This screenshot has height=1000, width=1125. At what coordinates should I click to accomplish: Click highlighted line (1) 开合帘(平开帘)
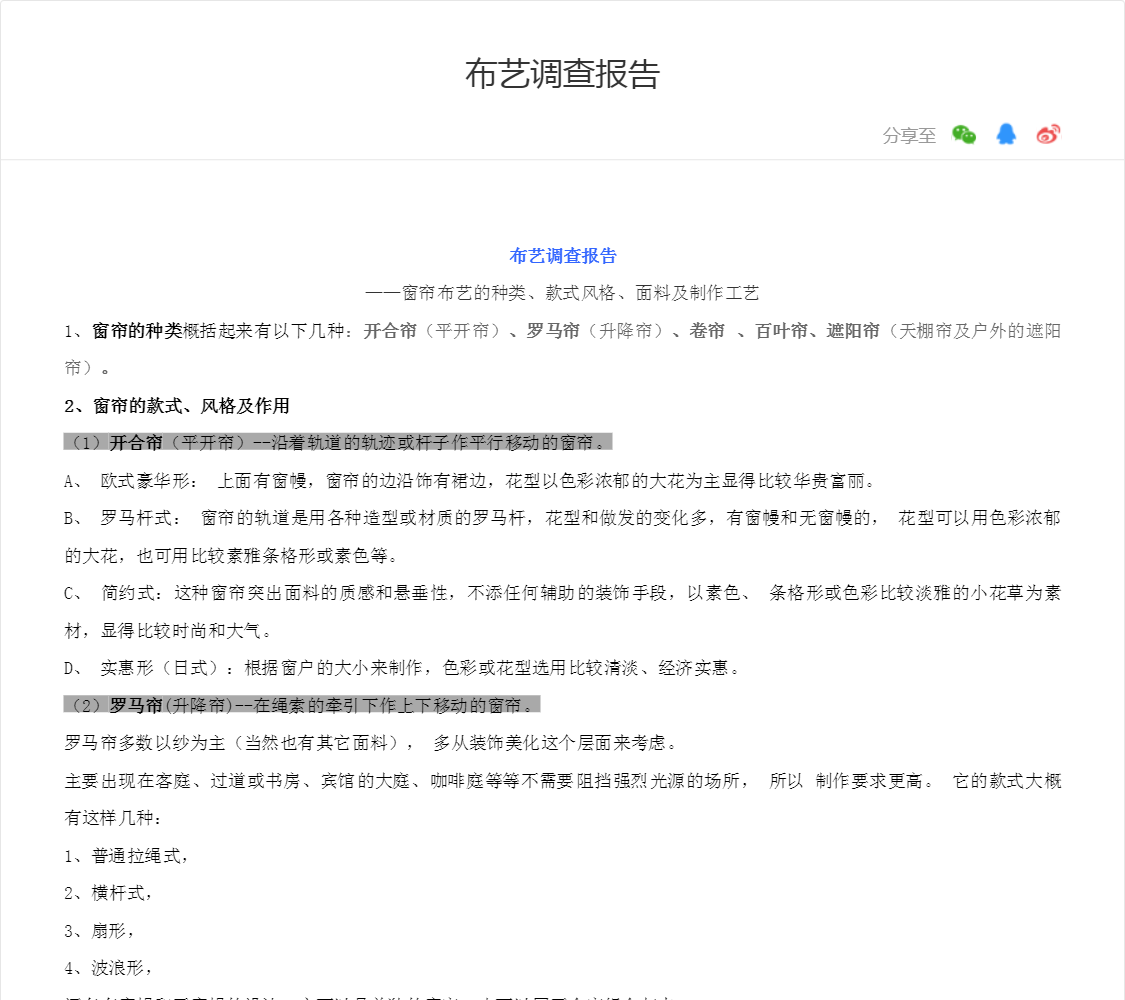click(x=338, y=443)
